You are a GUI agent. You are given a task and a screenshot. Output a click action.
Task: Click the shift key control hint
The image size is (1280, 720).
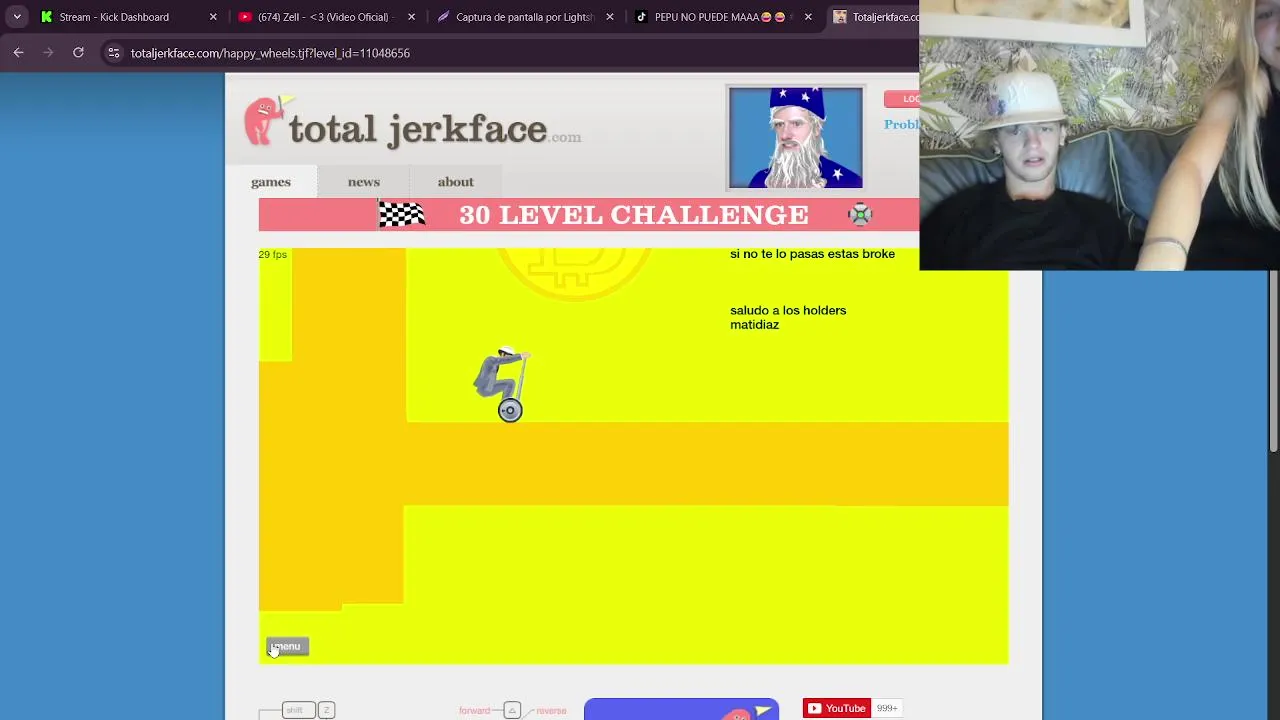point(298,710)
